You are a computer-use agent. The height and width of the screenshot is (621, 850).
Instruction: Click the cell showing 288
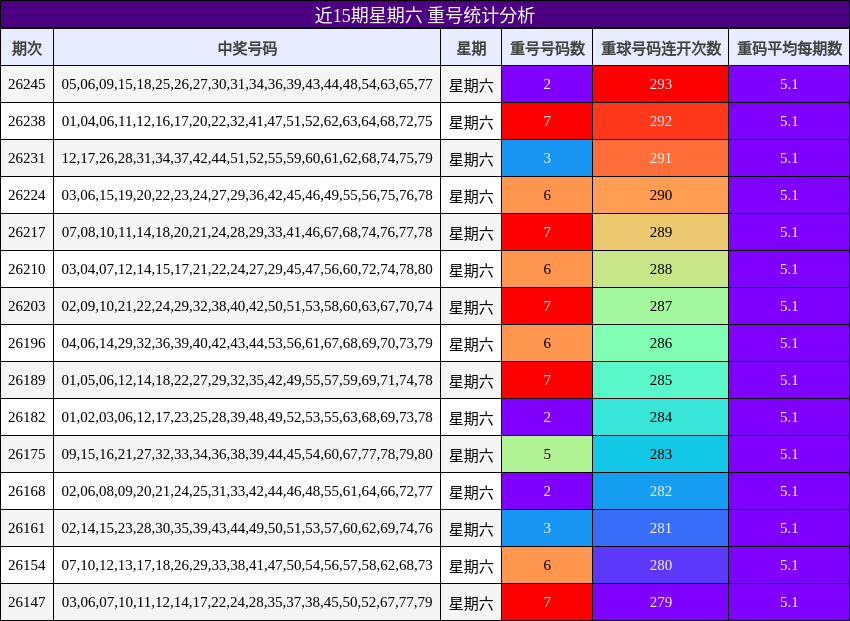[x=660, y=269]
